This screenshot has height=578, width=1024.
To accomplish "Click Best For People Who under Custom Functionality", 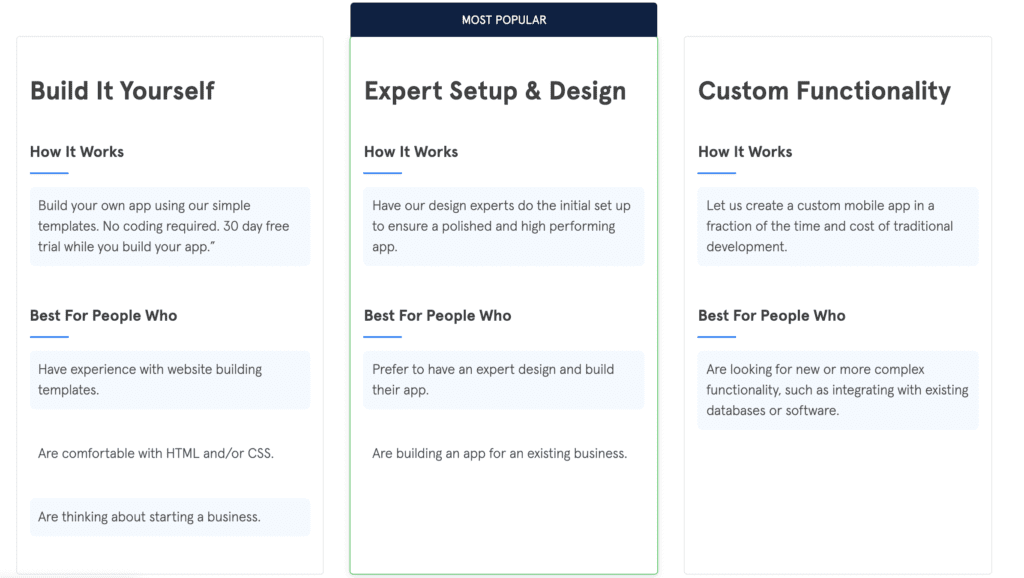I will (772, 315).
